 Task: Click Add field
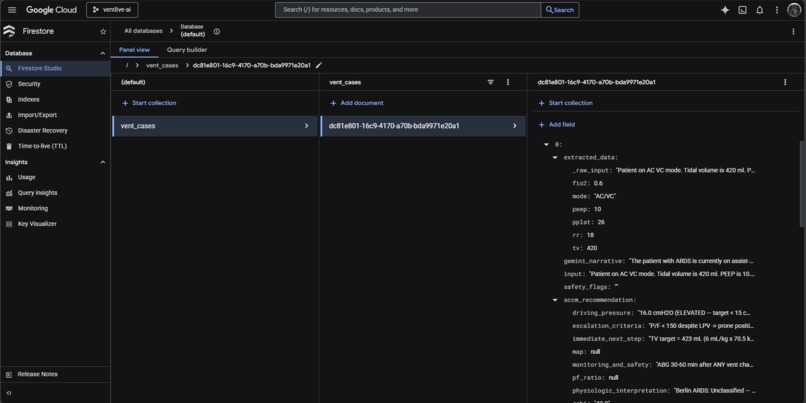557,124
